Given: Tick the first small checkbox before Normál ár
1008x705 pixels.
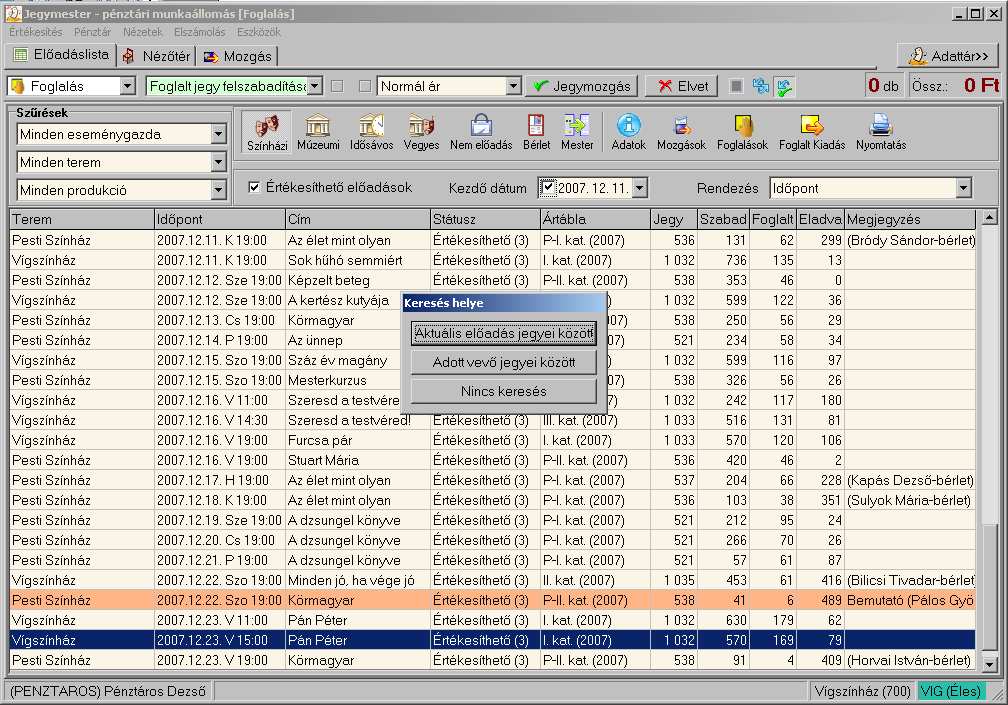Looking at the screenshot, I should 337,86.
